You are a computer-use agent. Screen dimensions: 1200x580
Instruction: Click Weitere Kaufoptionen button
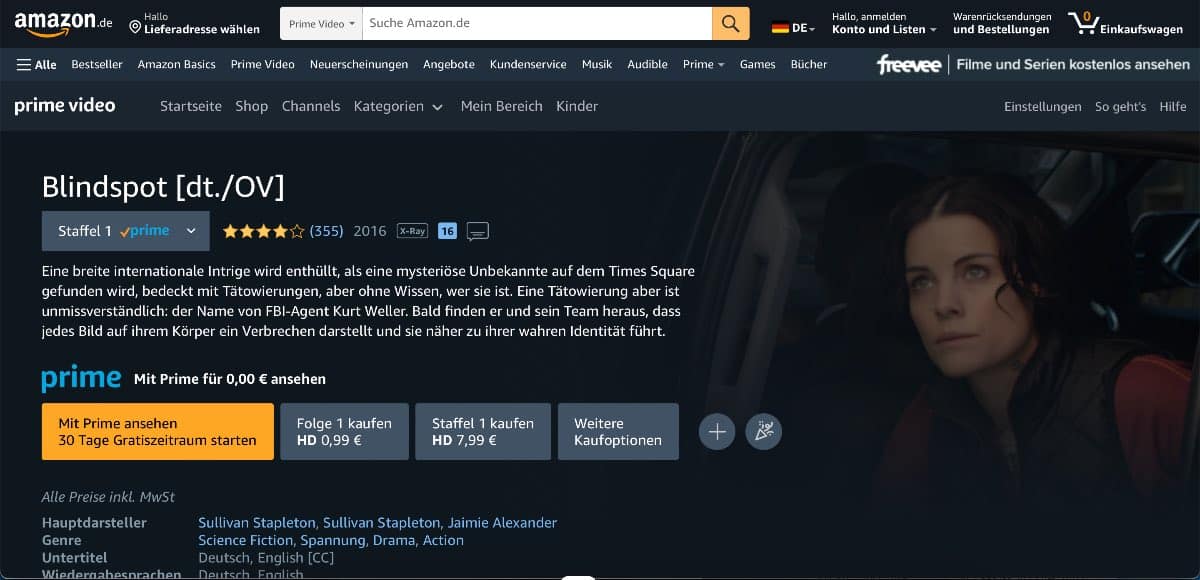point(618,432)
